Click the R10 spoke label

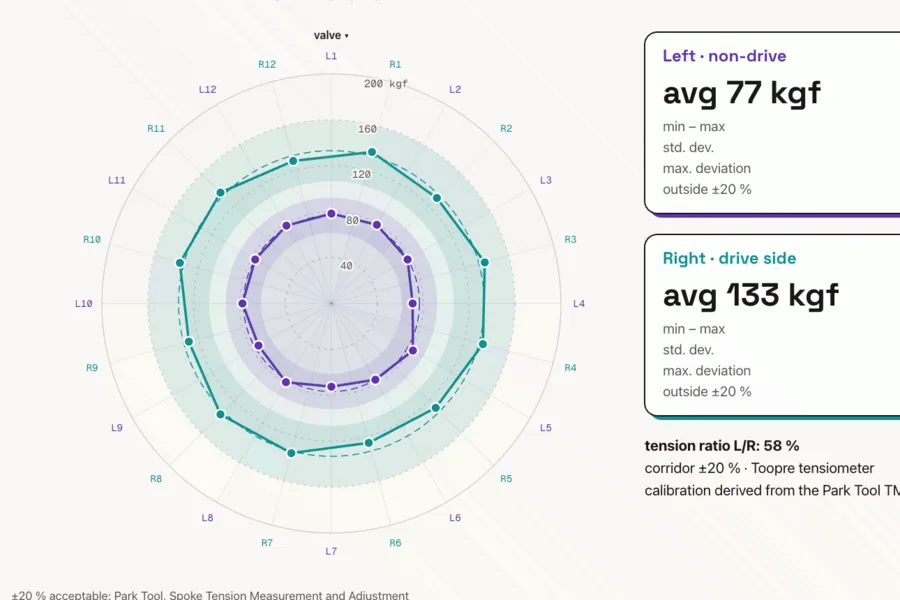92,239
